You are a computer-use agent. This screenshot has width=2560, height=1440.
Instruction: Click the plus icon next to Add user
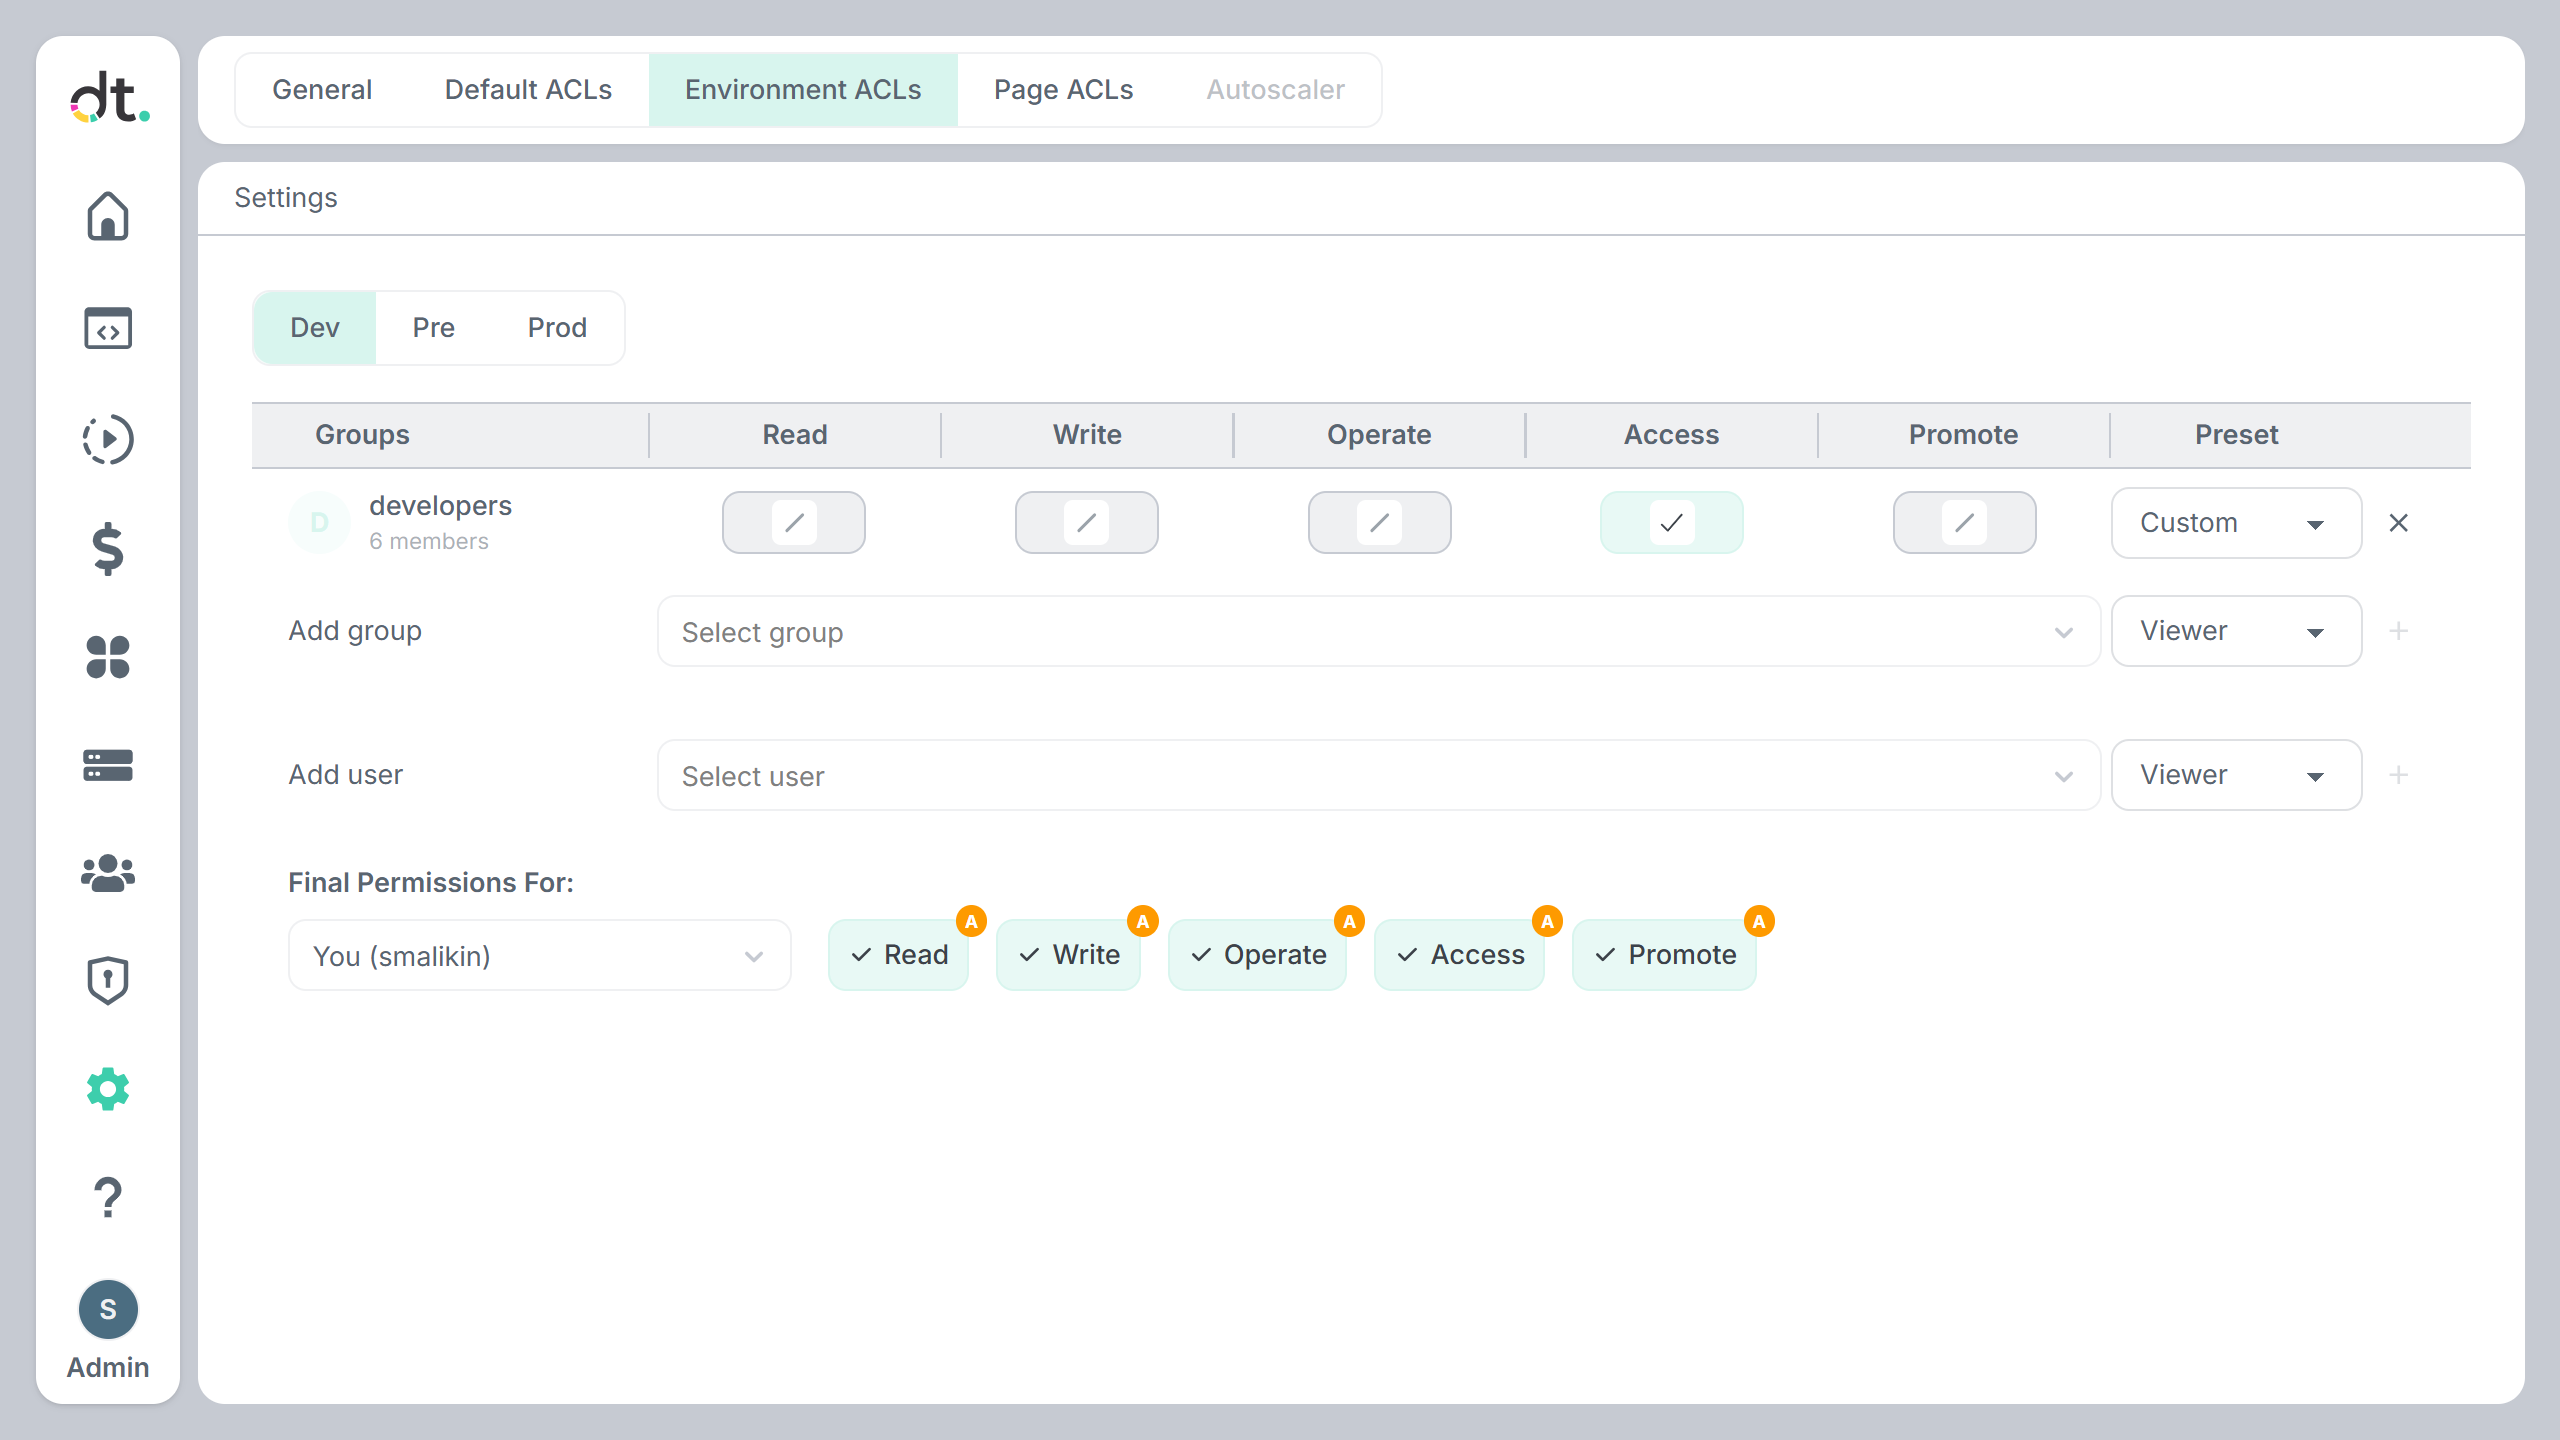point(2398,775)
